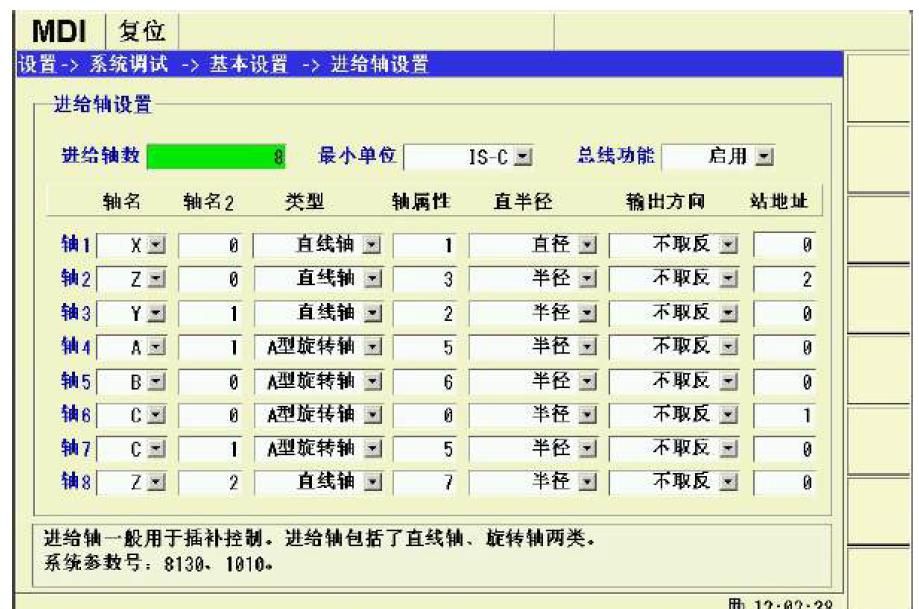Click the 轴6 轴属性 field

pyautogui.click(x=426, y=416)
